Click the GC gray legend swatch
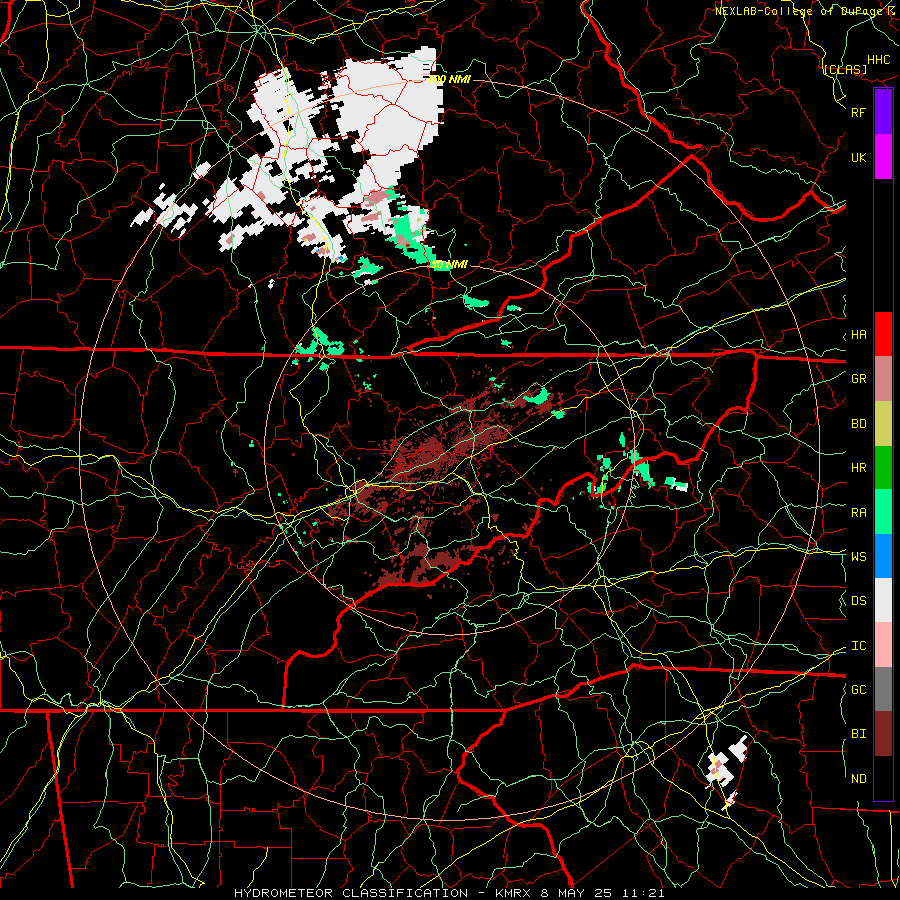The height and width of the screenshot is (900, 900). pyautogui.click(x=883, y=689)
